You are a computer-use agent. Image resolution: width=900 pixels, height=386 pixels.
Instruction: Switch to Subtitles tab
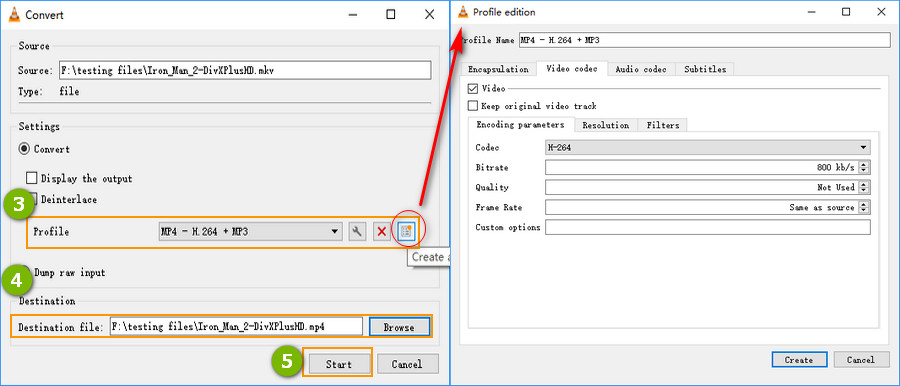tap(704, 69)
